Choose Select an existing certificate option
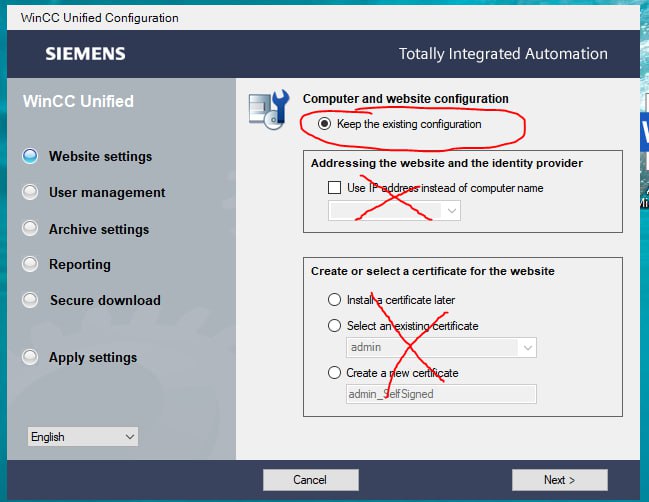This screenshot has width=649, height=502. (334, 326)
